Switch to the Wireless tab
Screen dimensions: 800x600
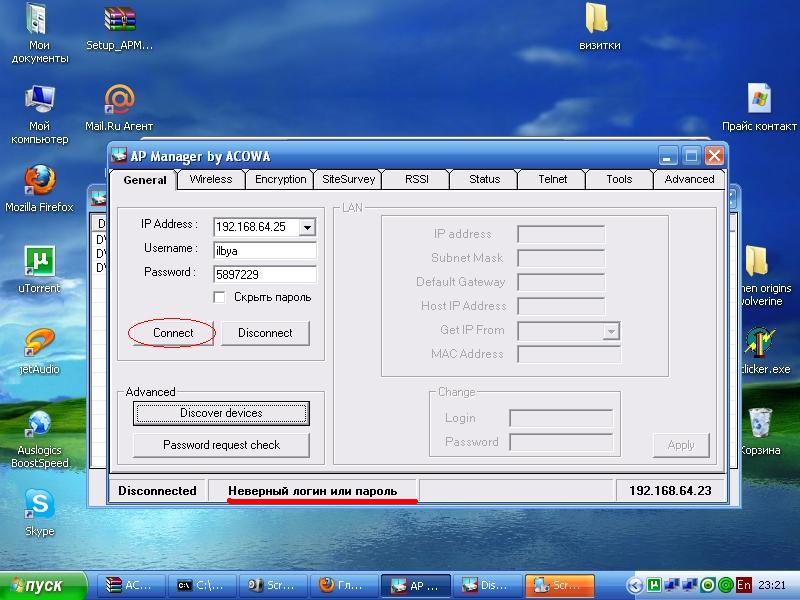click(210, 179)
